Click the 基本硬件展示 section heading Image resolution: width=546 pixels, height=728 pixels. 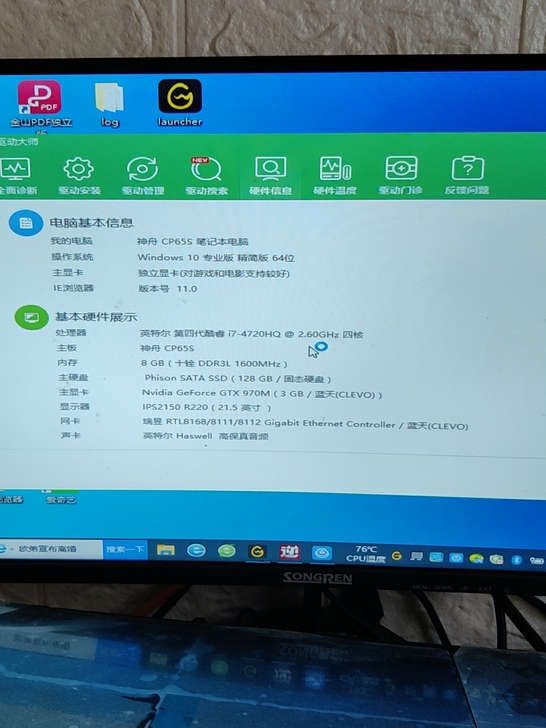96,317
